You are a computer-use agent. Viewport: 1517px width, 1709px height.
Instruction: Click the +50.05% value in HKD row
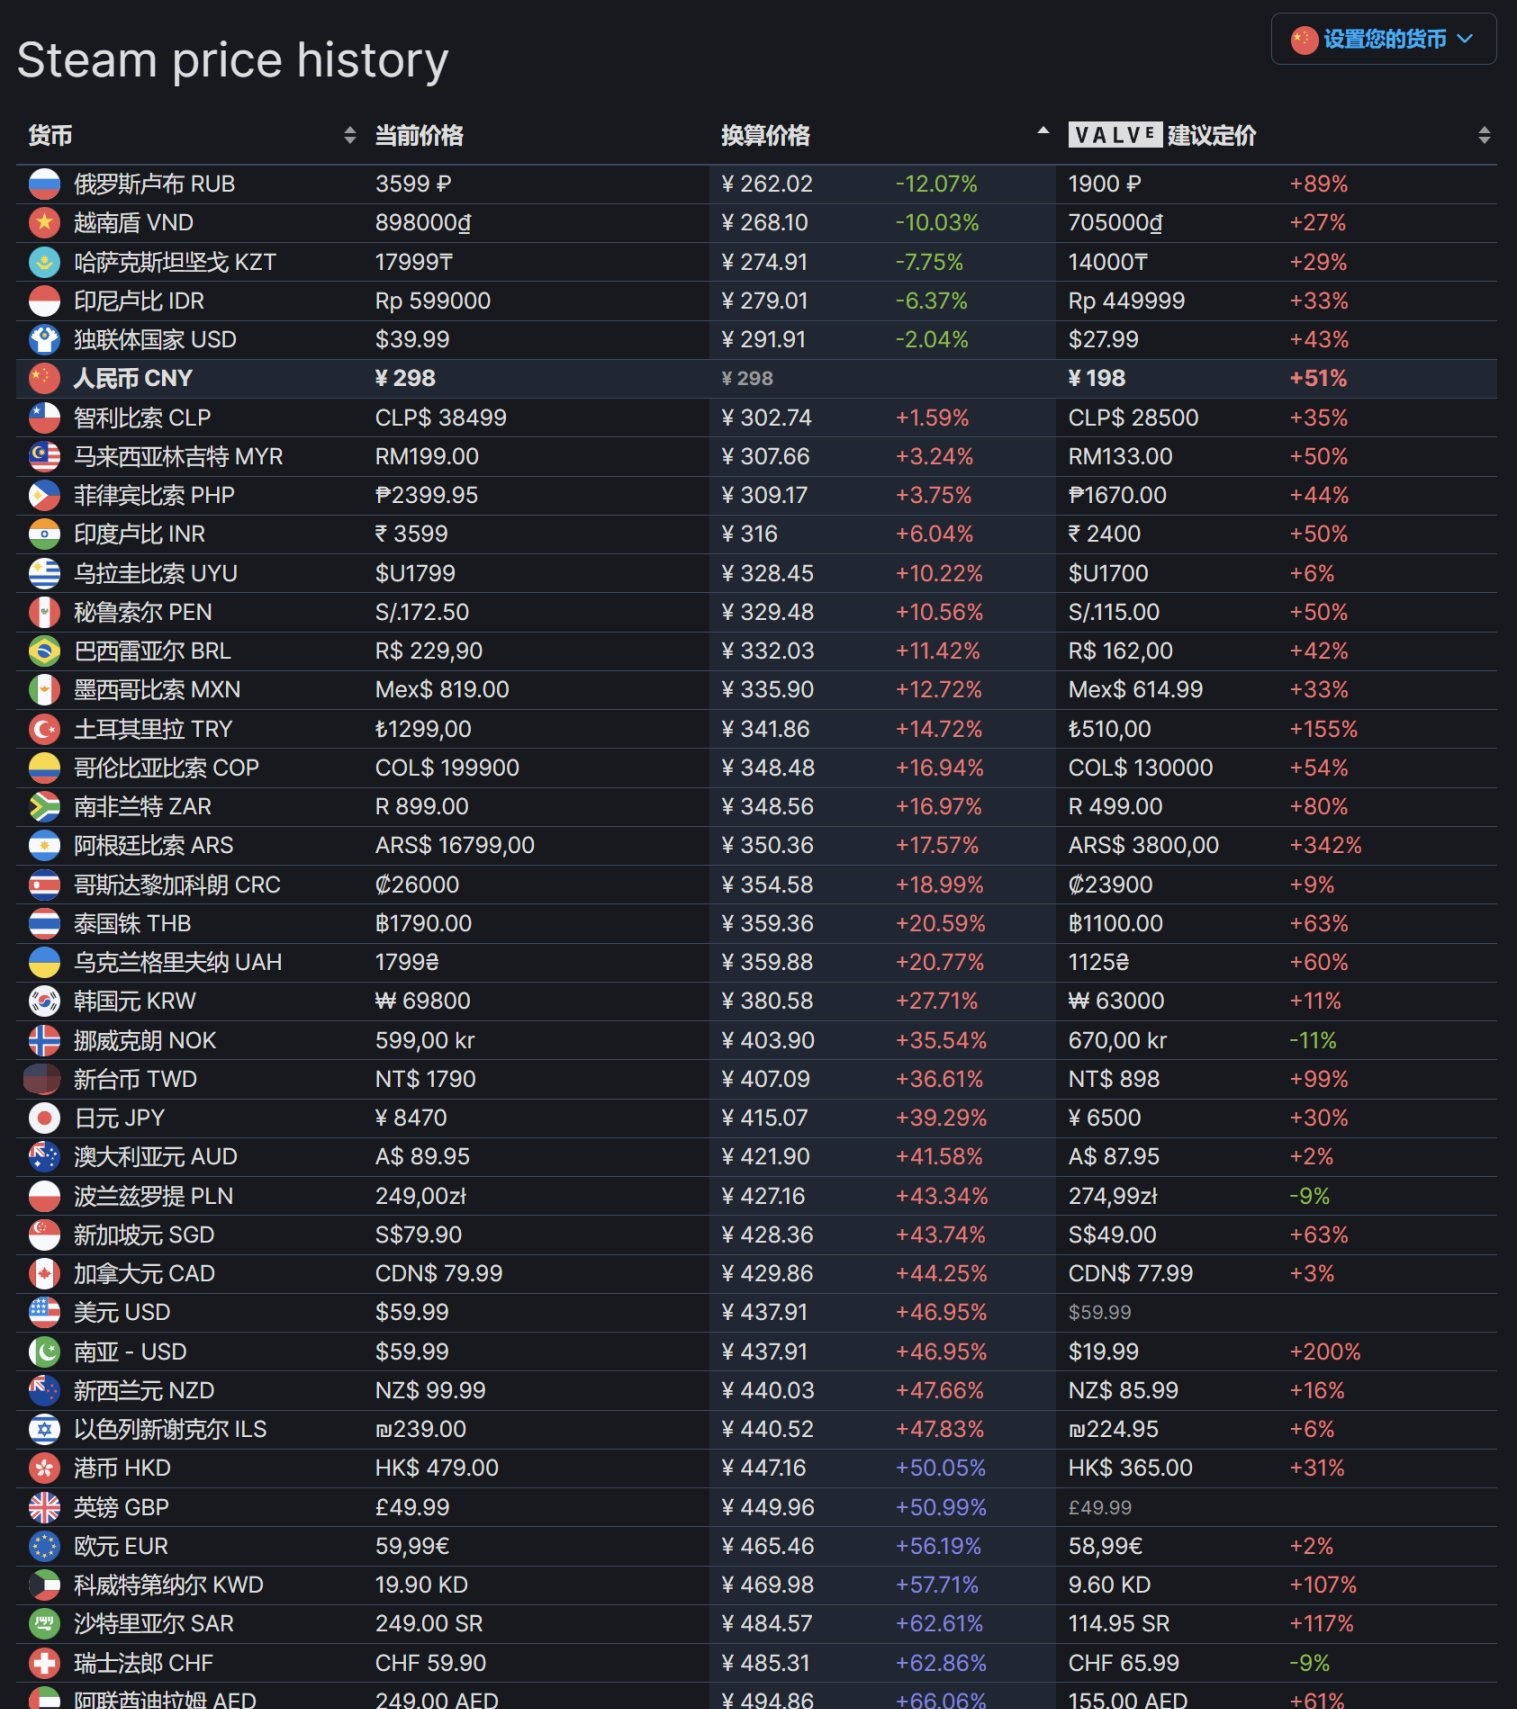point(940,1468)
